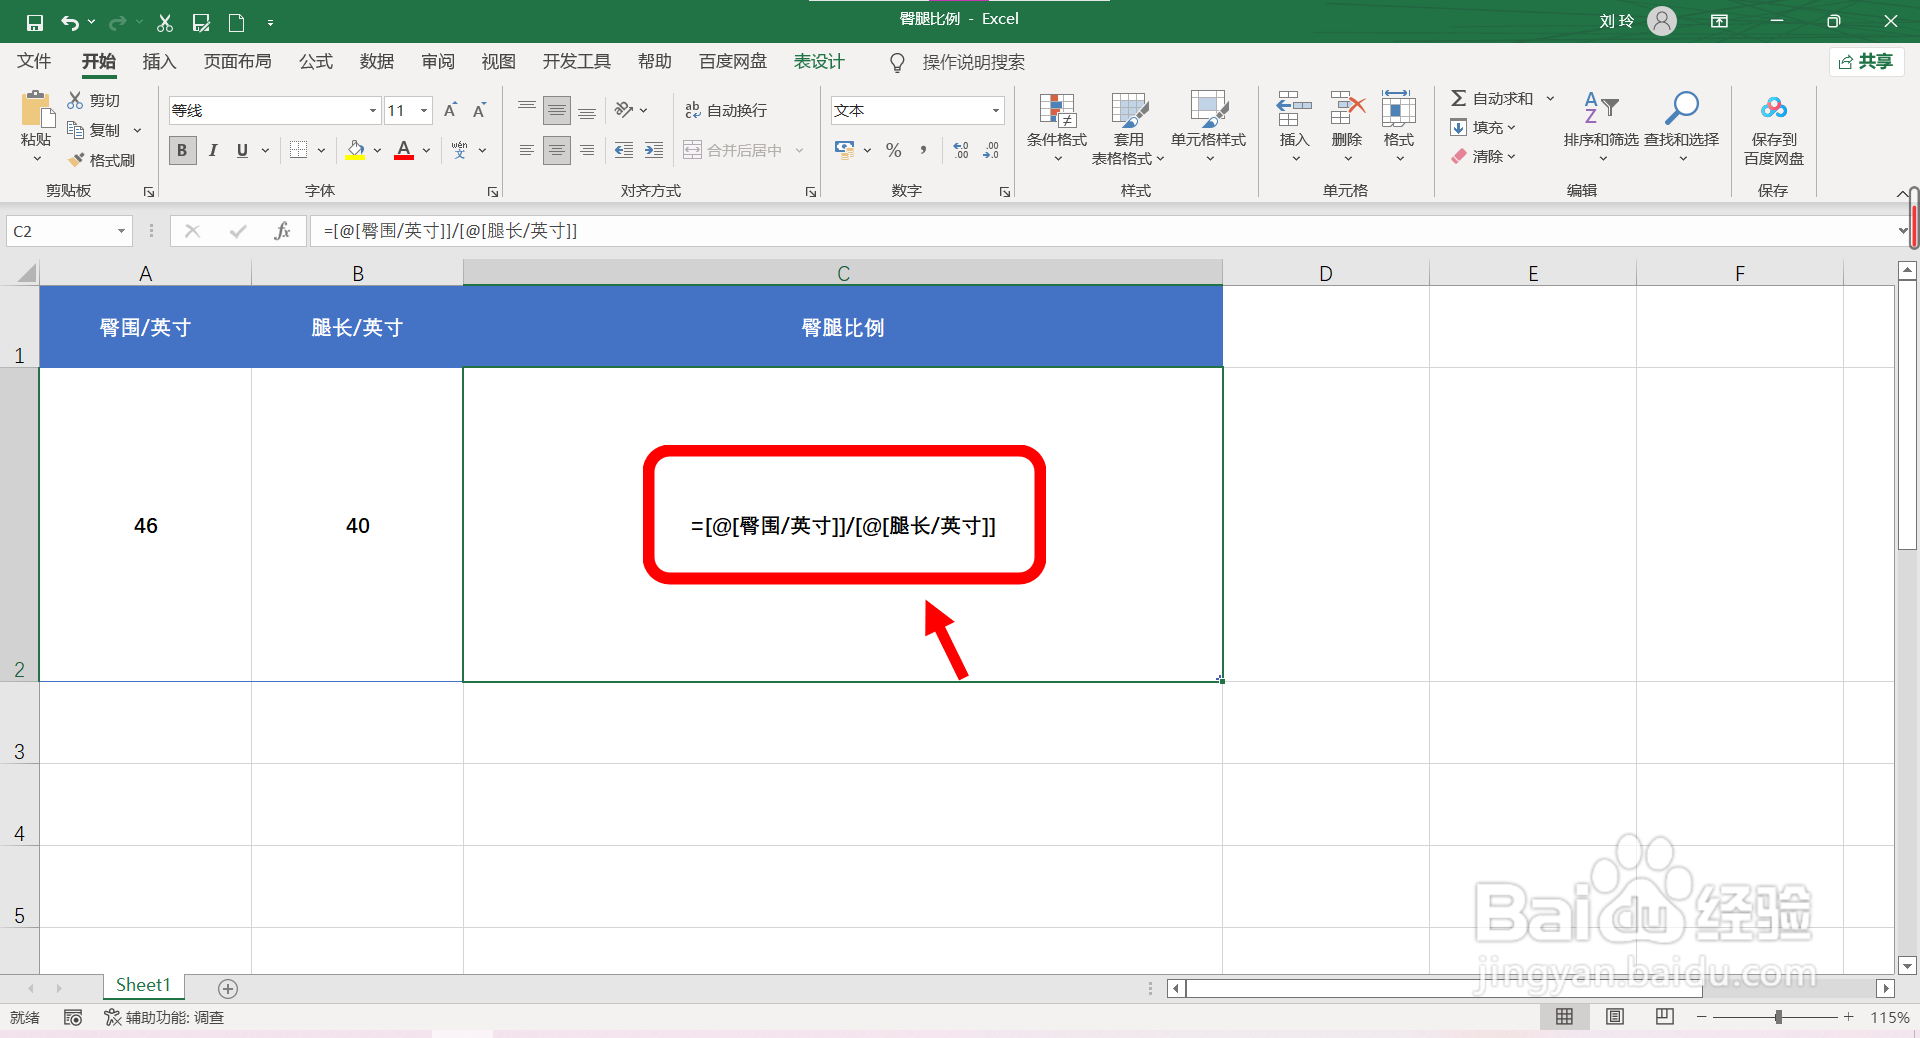Open Find and Select (查找和选择)

click(1682, 128)
